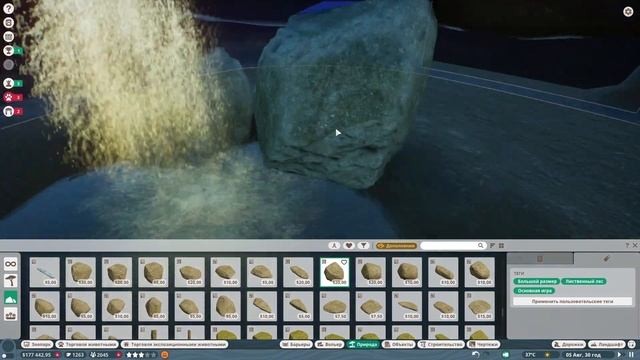Click the Большой размер tag
The width and height of the screenshot is (640, 360).
click(x=536, y=282)
